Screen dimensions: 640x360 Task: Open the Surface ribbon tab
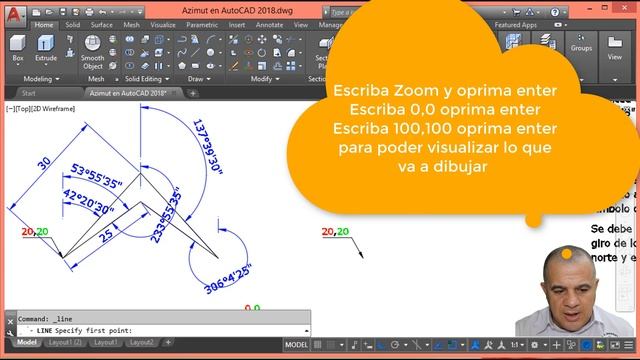coord(102,25)
